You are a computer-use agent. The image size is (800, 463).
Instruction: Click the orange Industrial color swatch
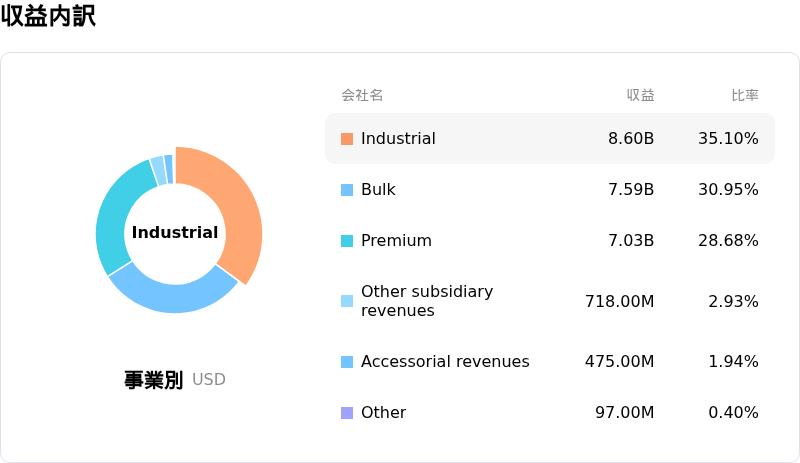click(347, 139)
